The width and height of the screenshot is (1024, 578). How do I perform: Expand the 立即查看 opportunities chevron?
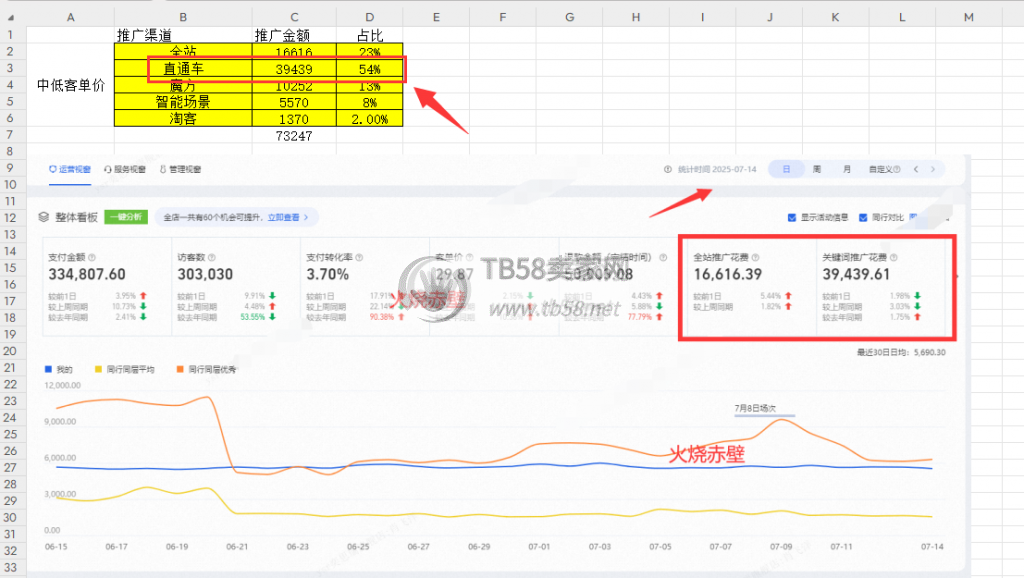(x=305, y=216)
